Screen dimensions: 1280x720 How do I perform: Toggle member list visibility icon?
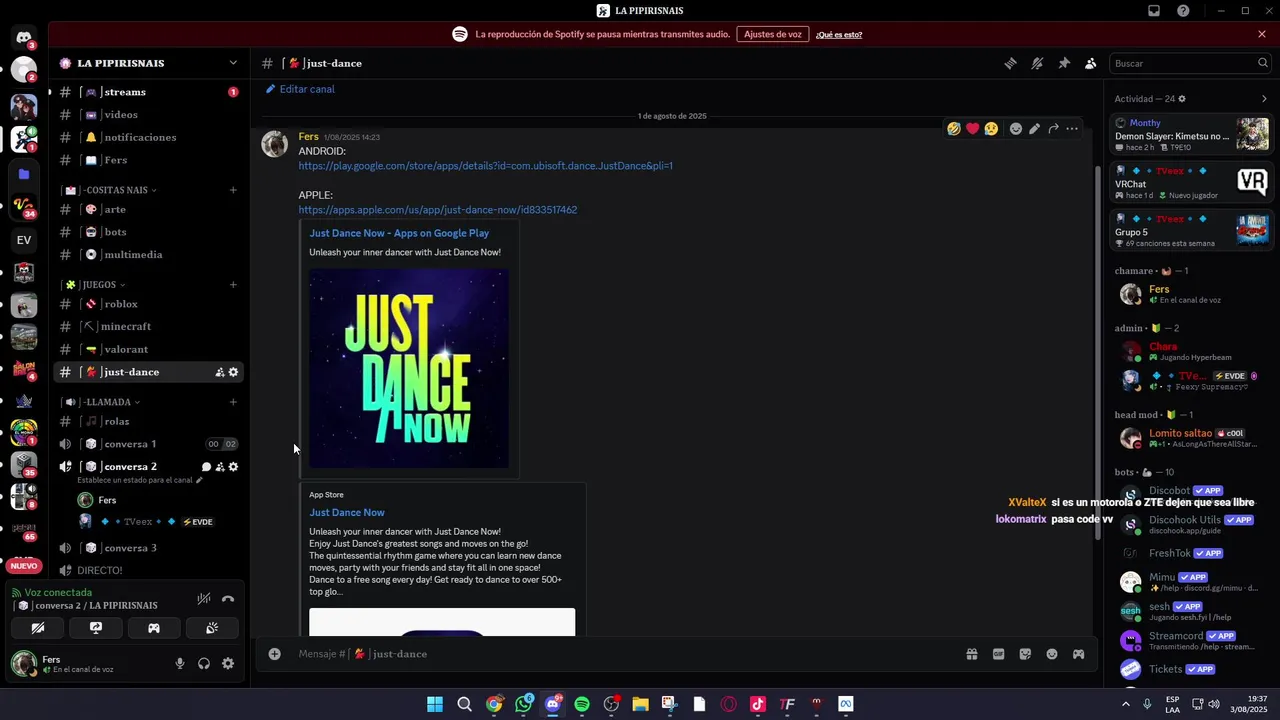(1091, 63)
